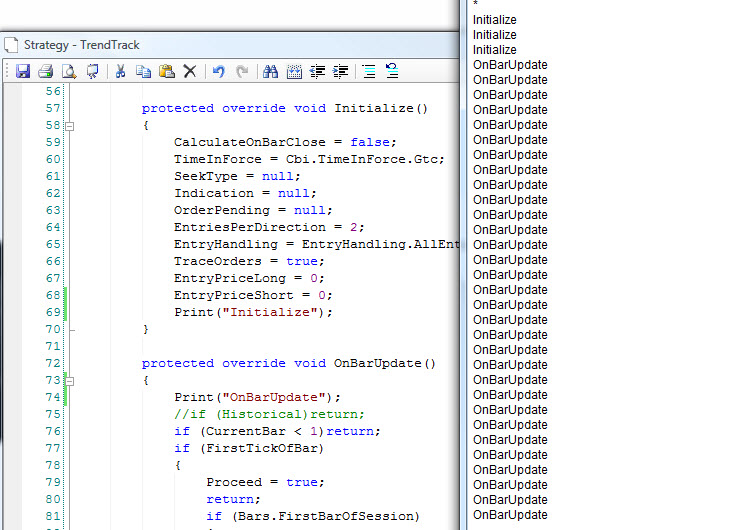Click the Print("OnBarUpdate") statement
750x530 pixels.
tap(257, 397)
